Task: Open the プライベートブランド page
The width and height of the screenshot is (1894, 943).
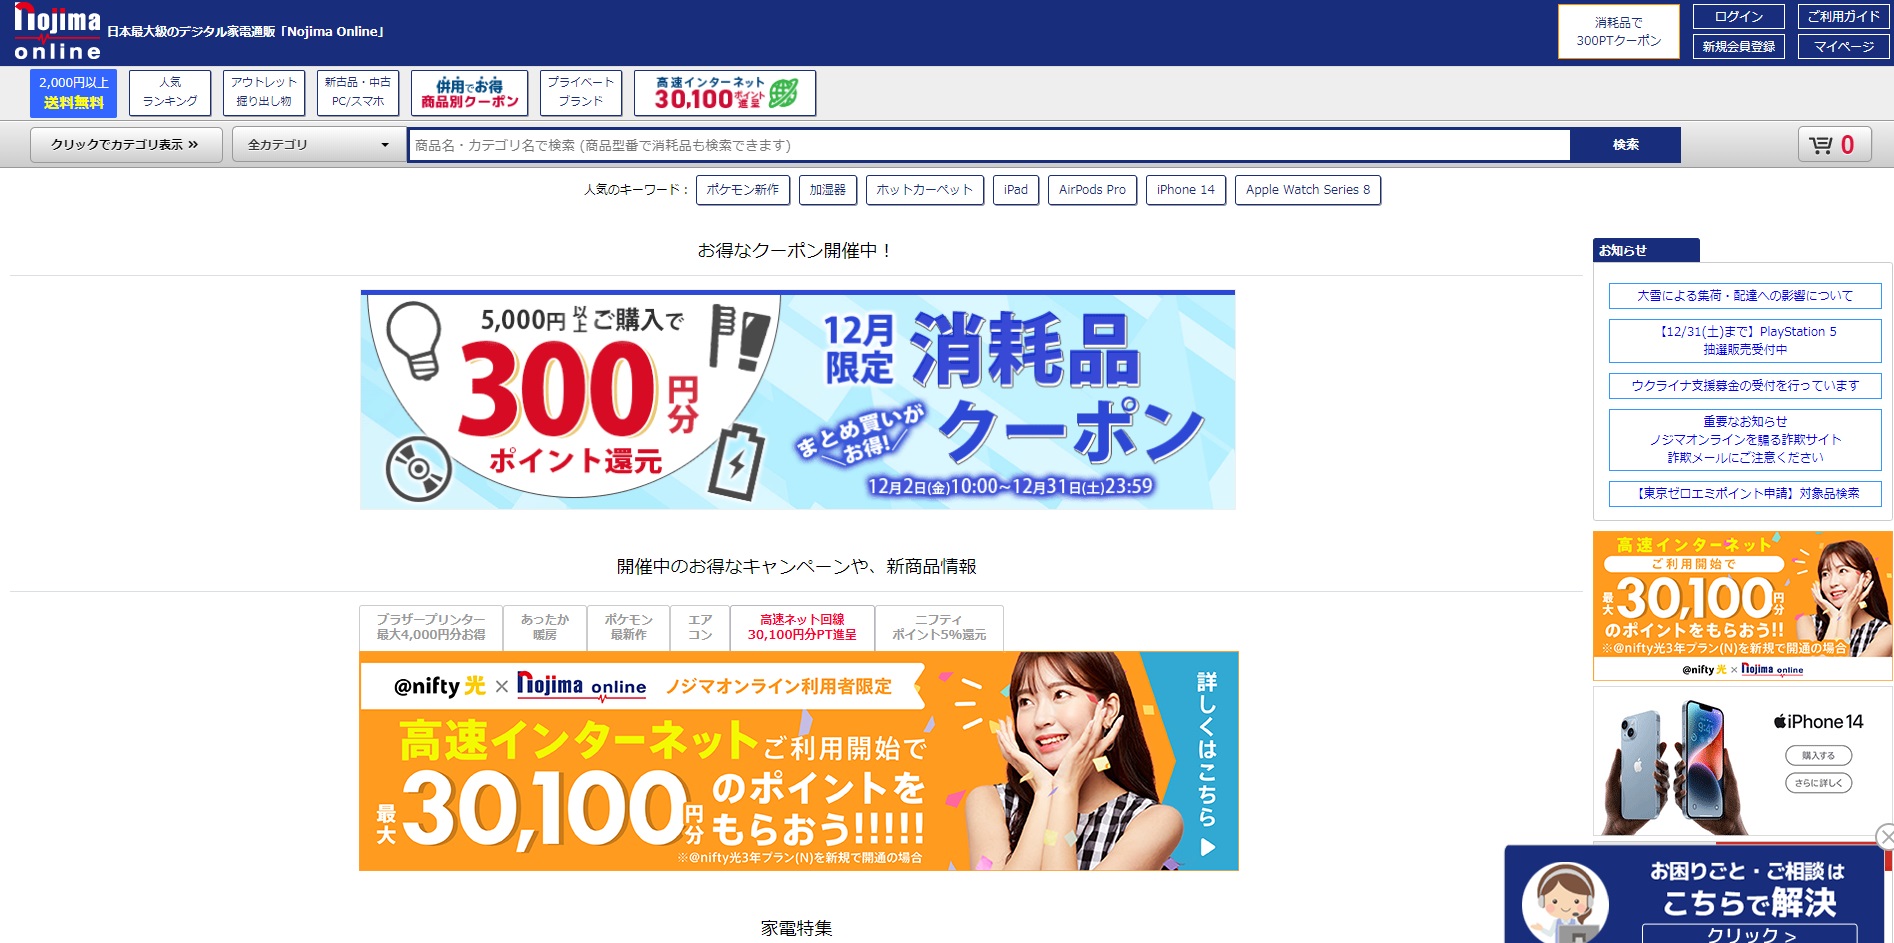Action: click(581, 93)
